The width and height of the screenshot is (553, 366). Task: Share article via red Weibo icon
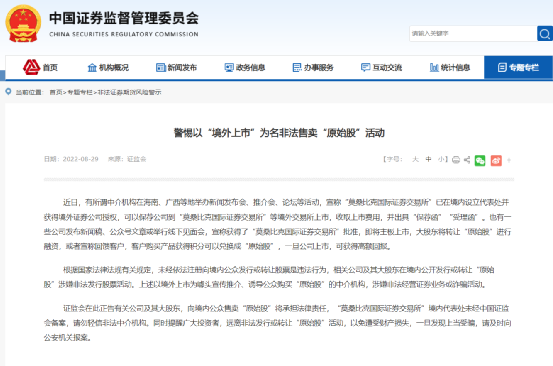pos(496,160)
